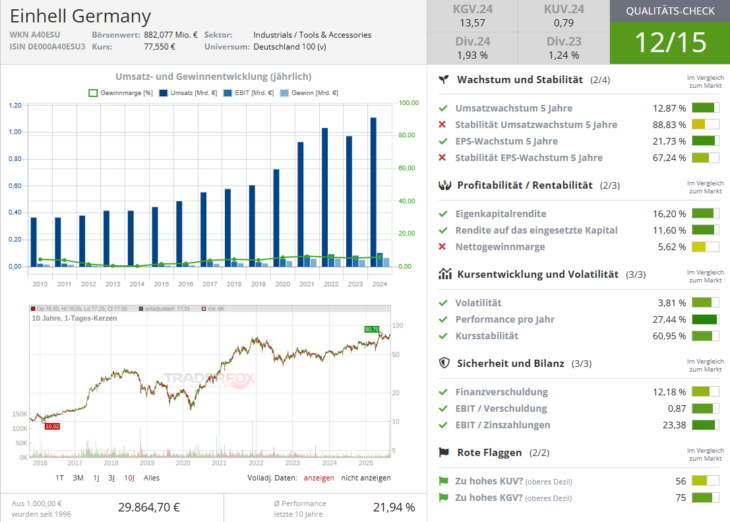Click the Profitabilität / Rentabilität hands icon

coord(445,185)
